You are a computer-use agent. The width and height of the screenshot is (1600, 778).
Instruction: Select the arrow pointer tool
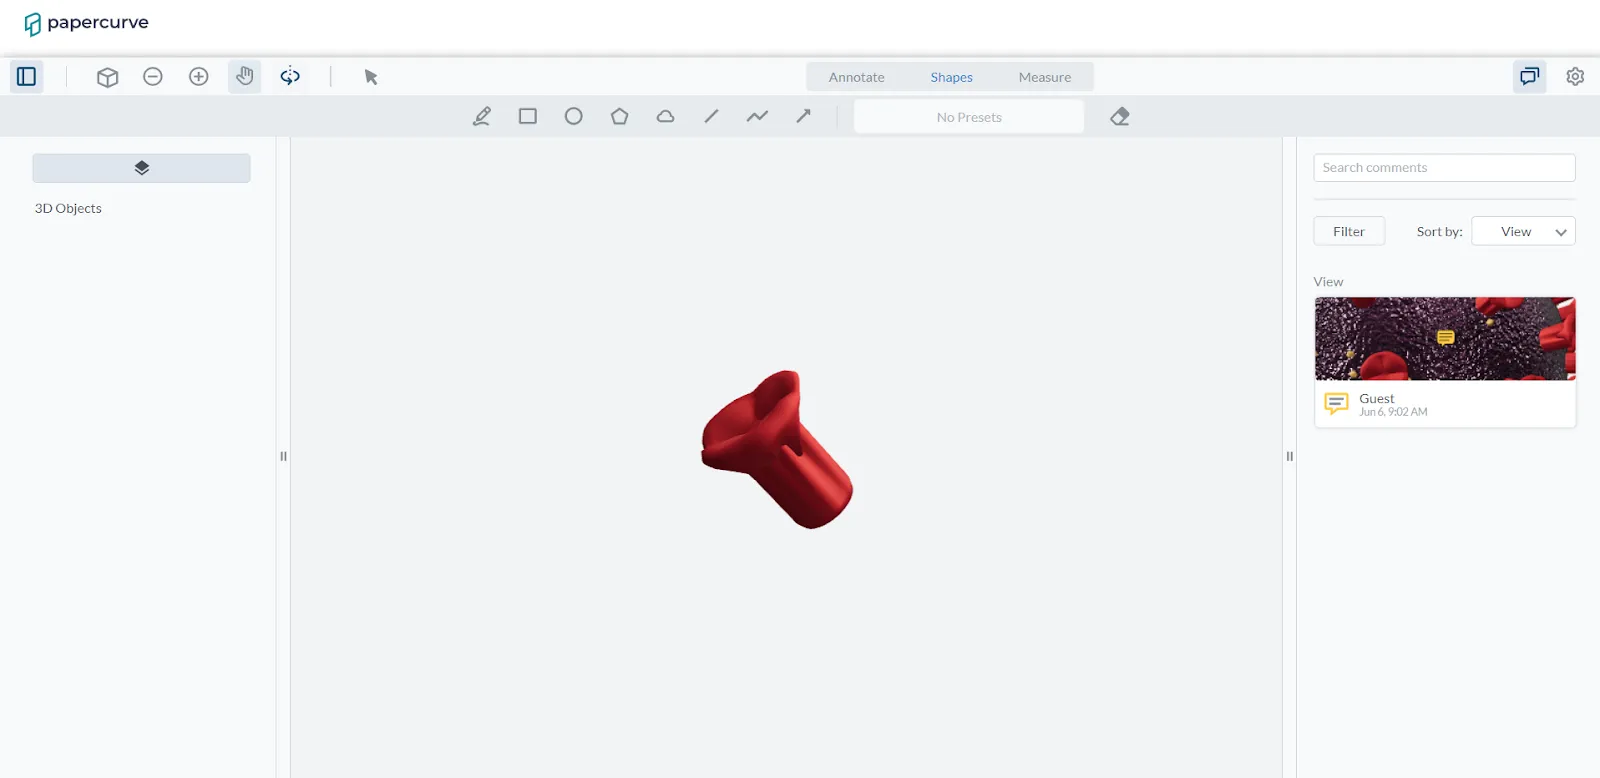(x=371, y=77)
